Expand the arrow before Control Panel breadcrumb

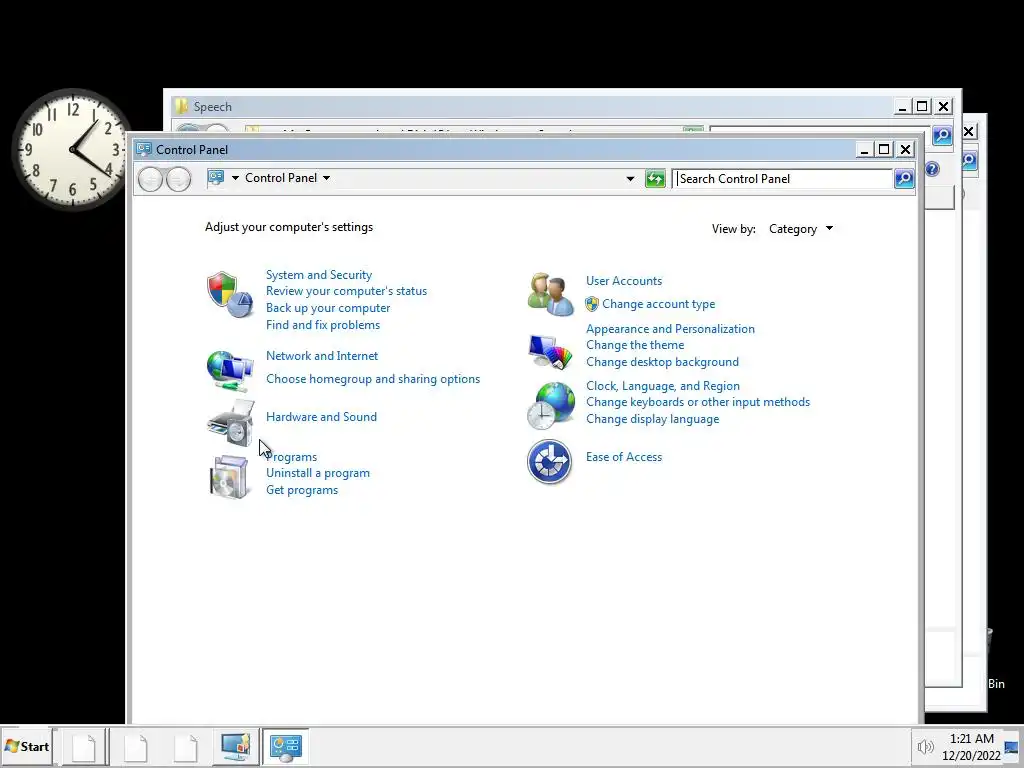(x=235, y=178)
